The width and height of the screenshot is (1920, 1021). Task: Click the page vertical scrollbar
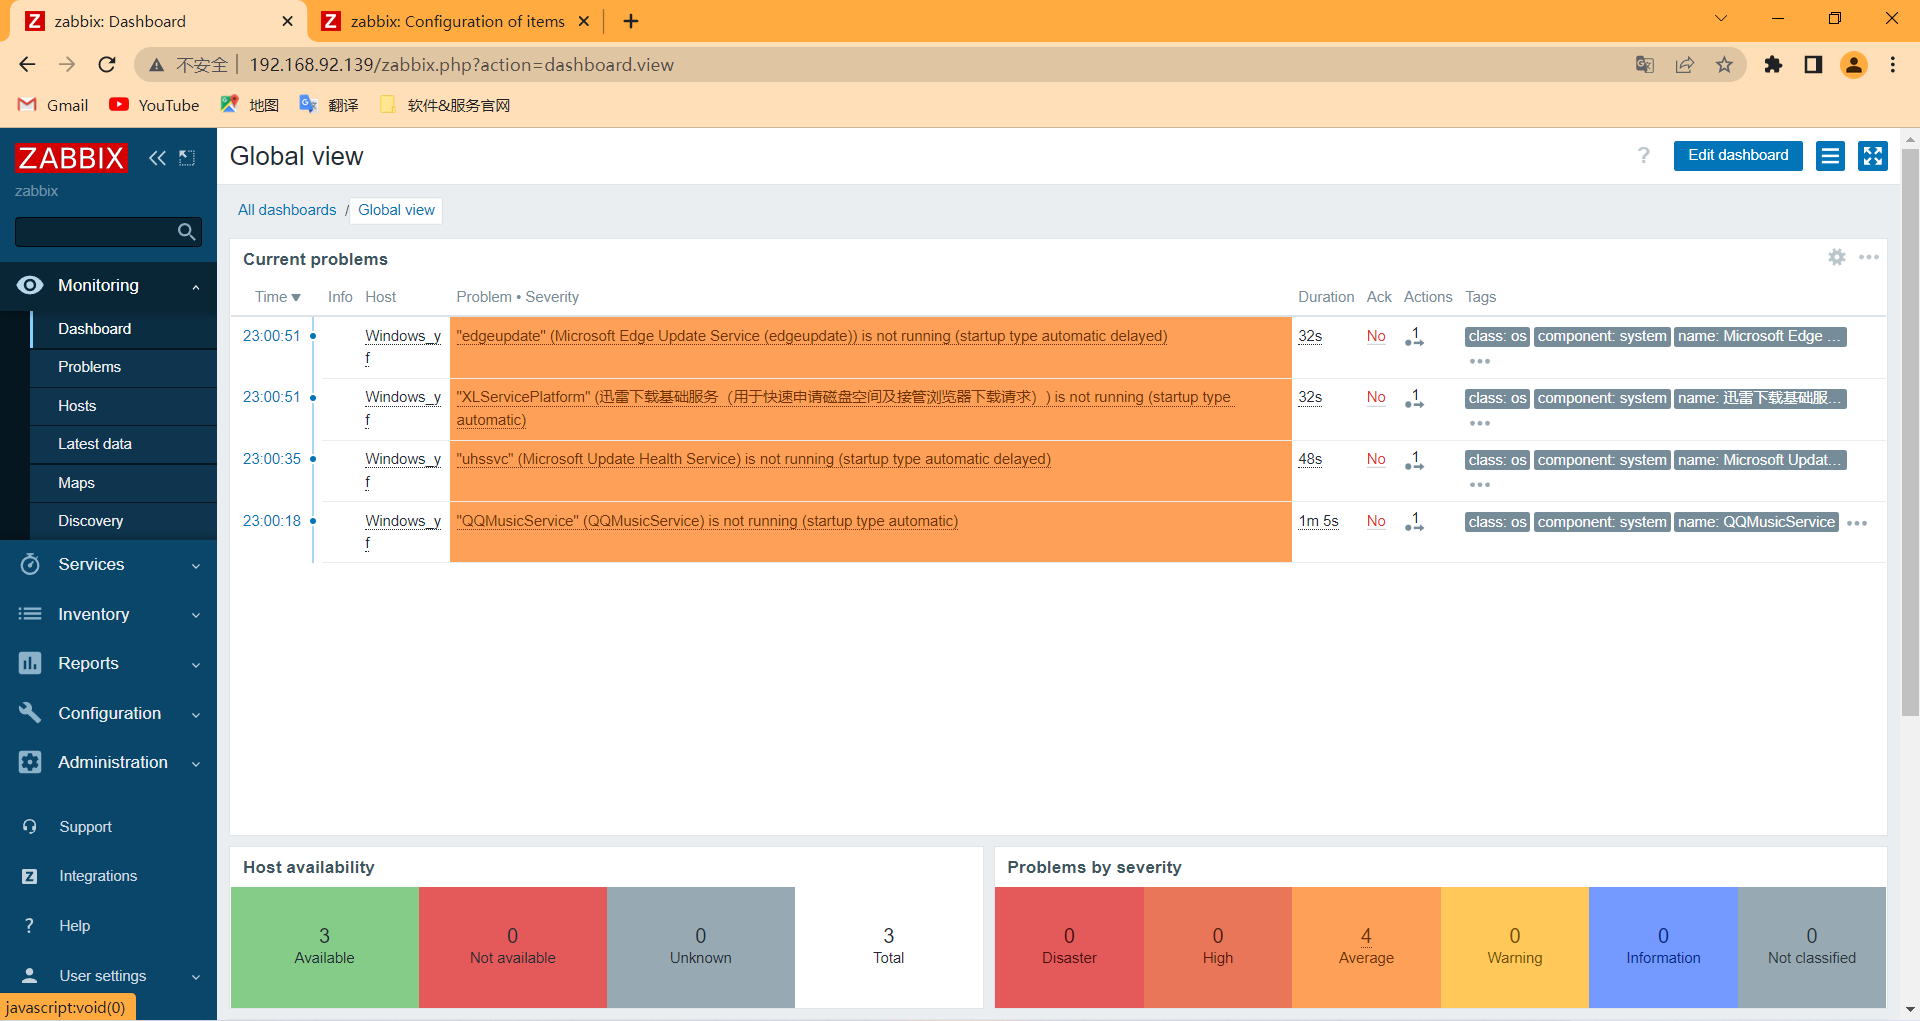pyautogui.click(x=1910, y=432)
